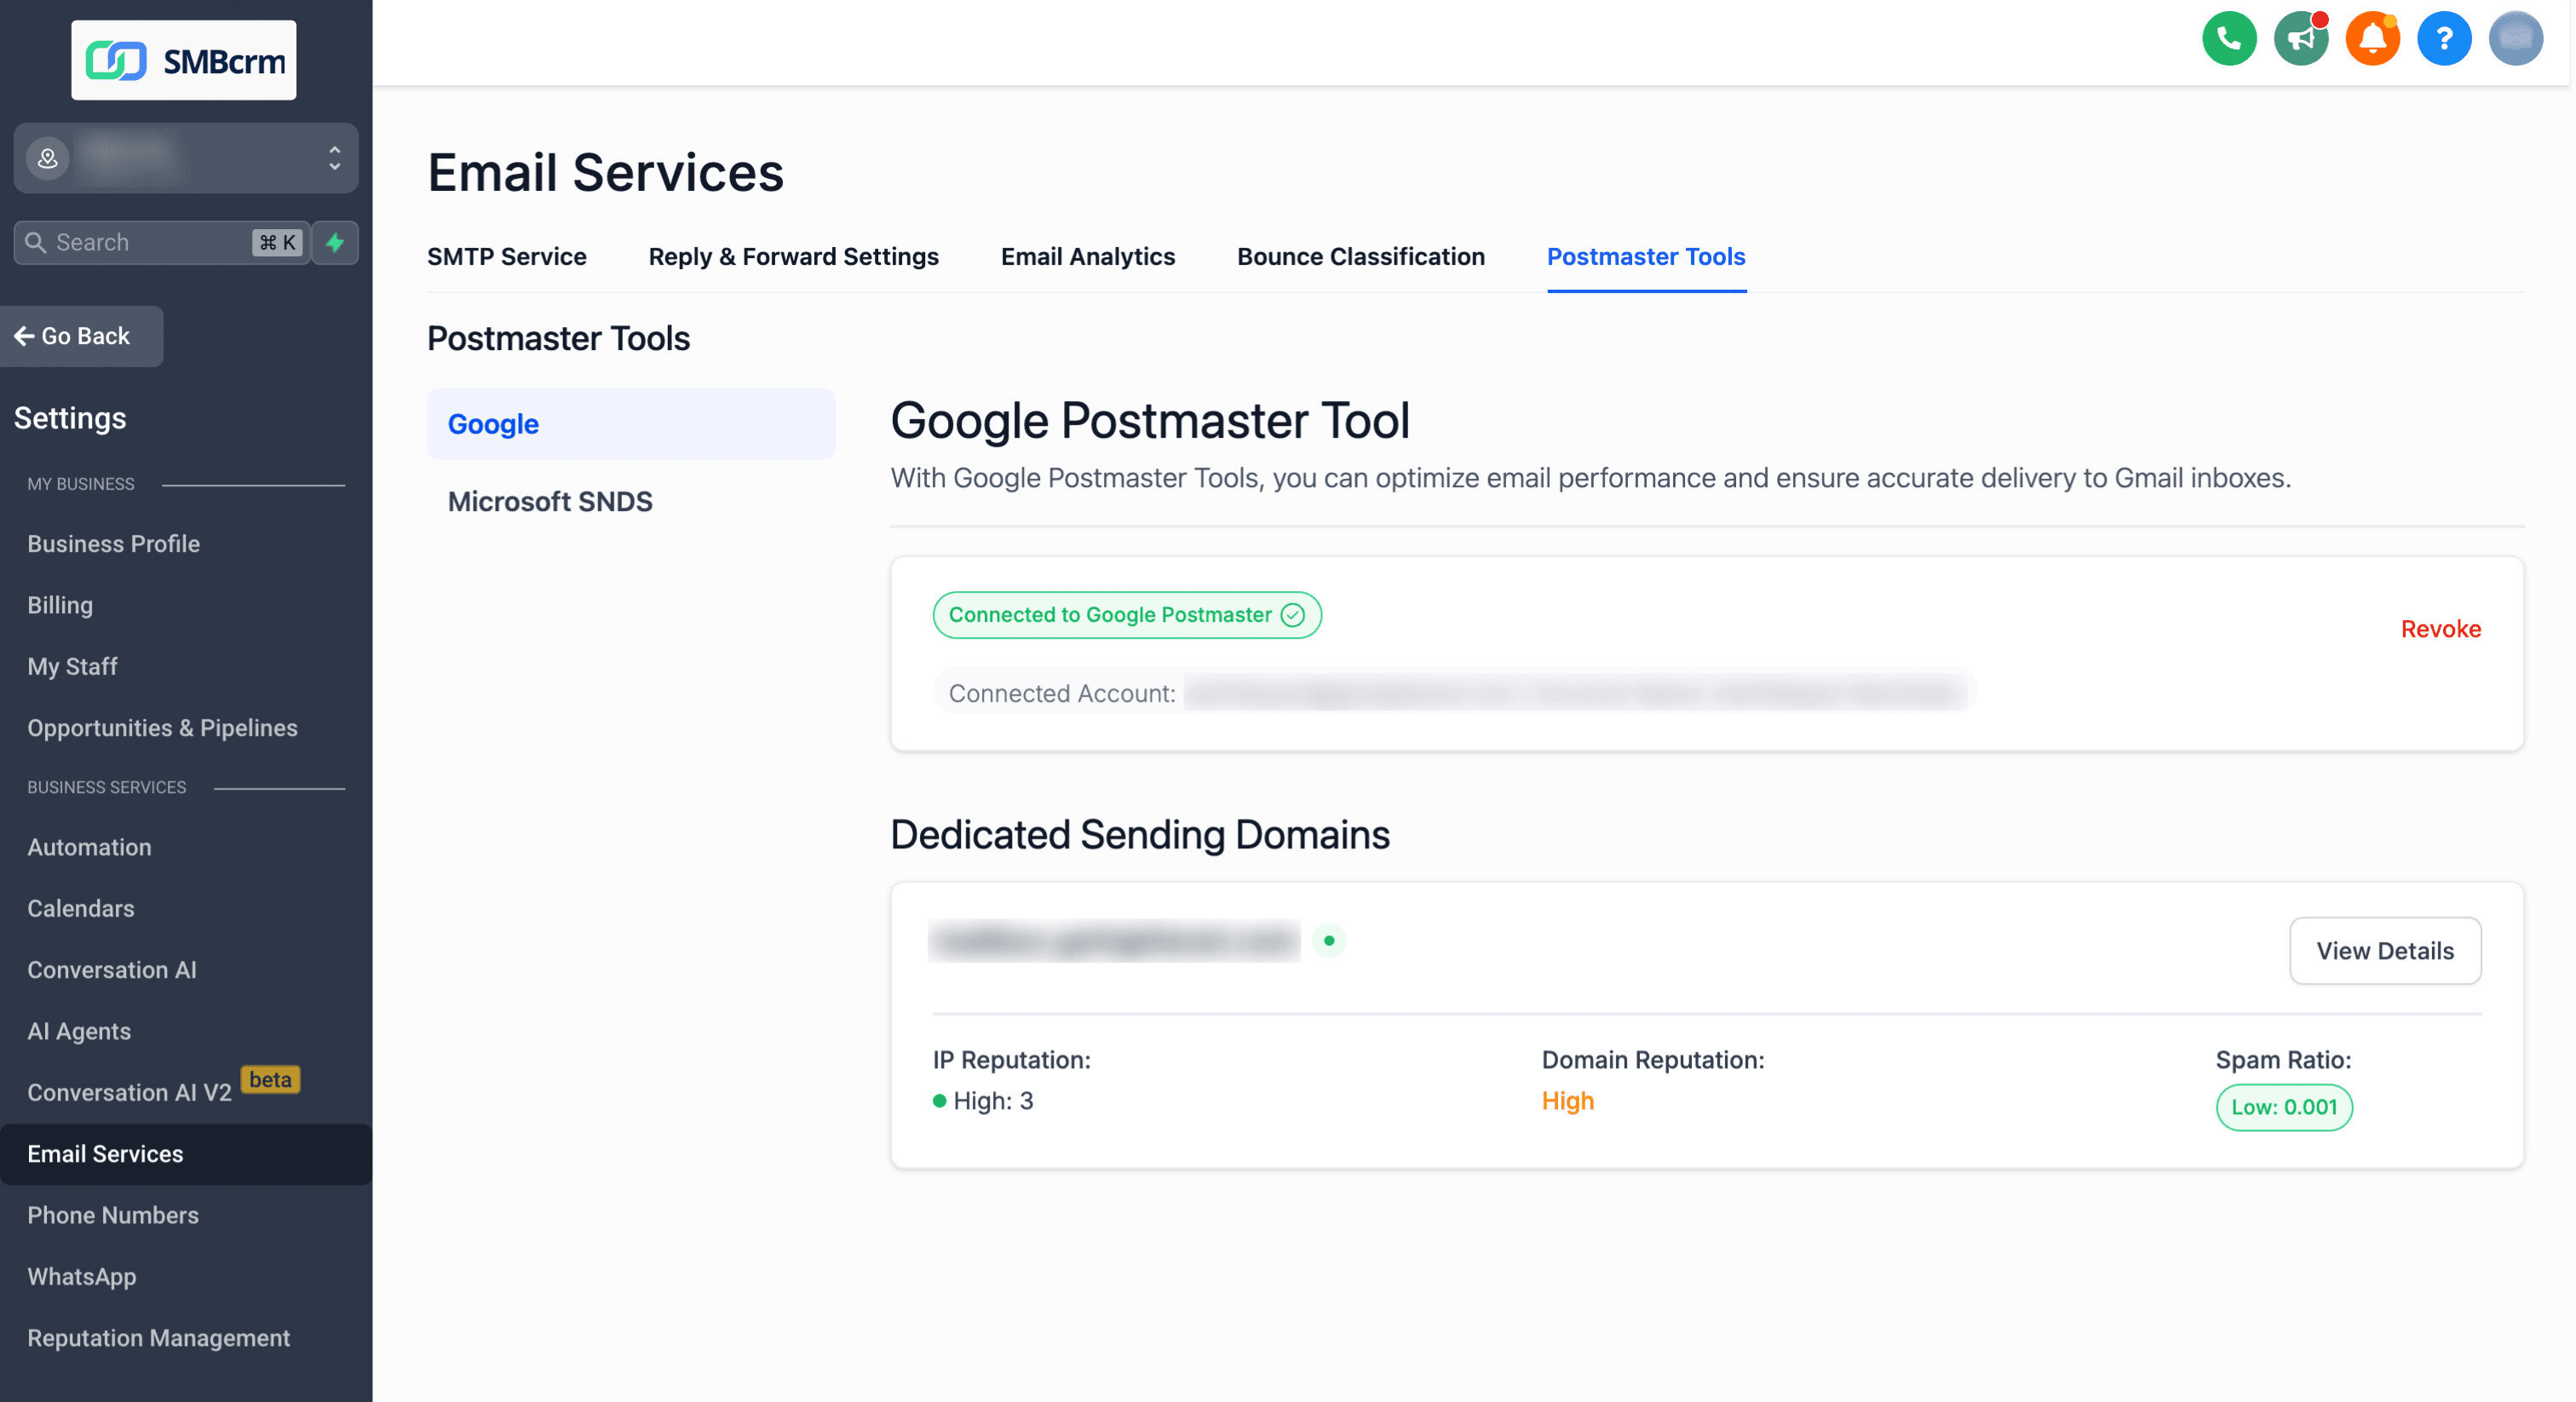The height and width of the screenshot is (1402, 2576).
Task: Expand the account switcher dropdown arrows
Action: pos(334,158)
